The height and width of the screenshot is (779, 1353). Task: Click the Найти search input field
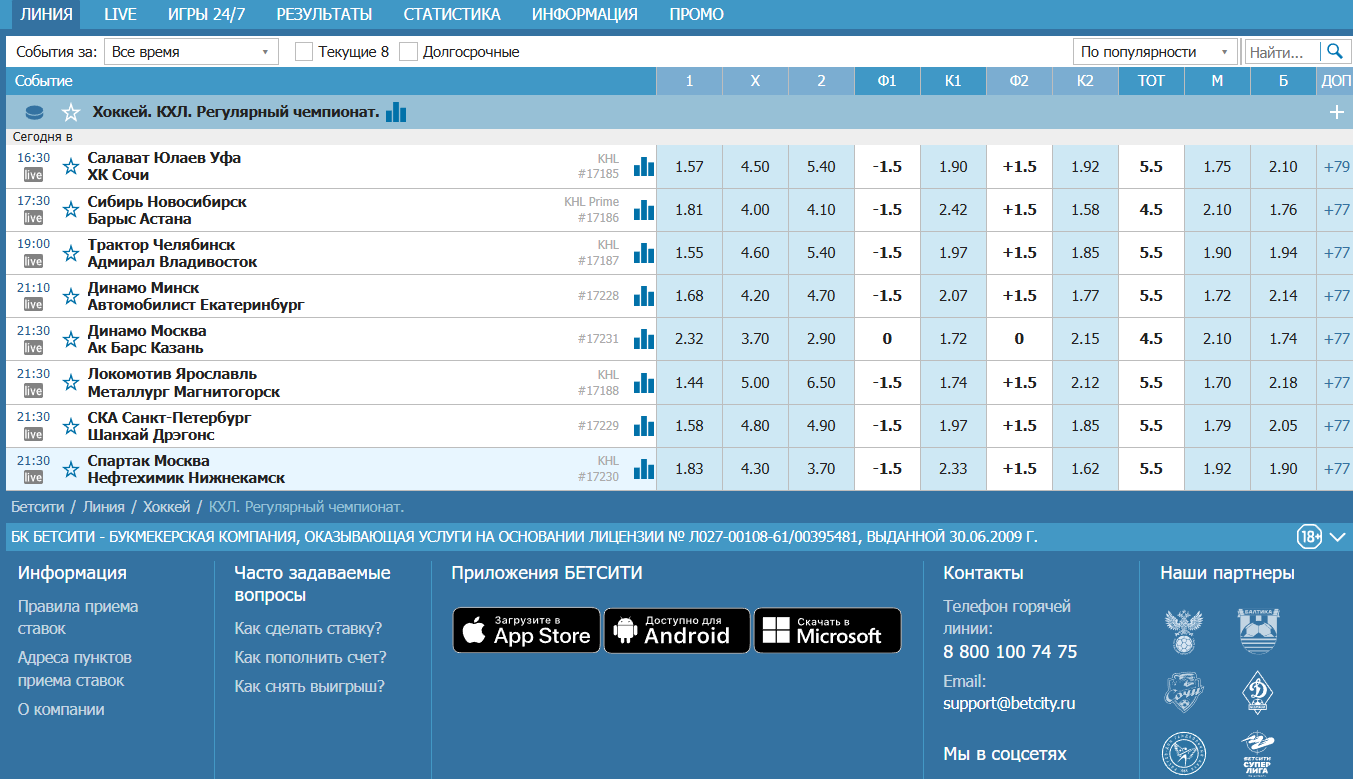coord(1282,52)
